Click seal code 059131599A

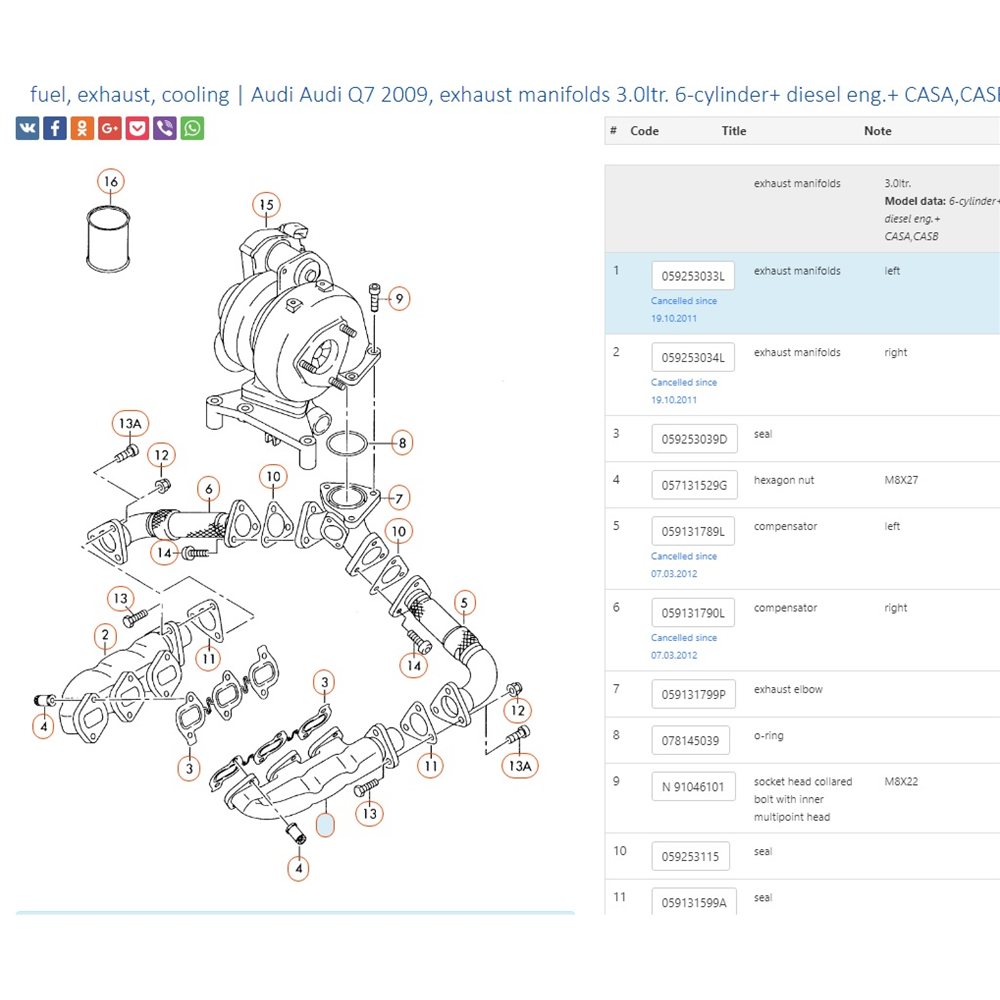[x=695, y=902]
